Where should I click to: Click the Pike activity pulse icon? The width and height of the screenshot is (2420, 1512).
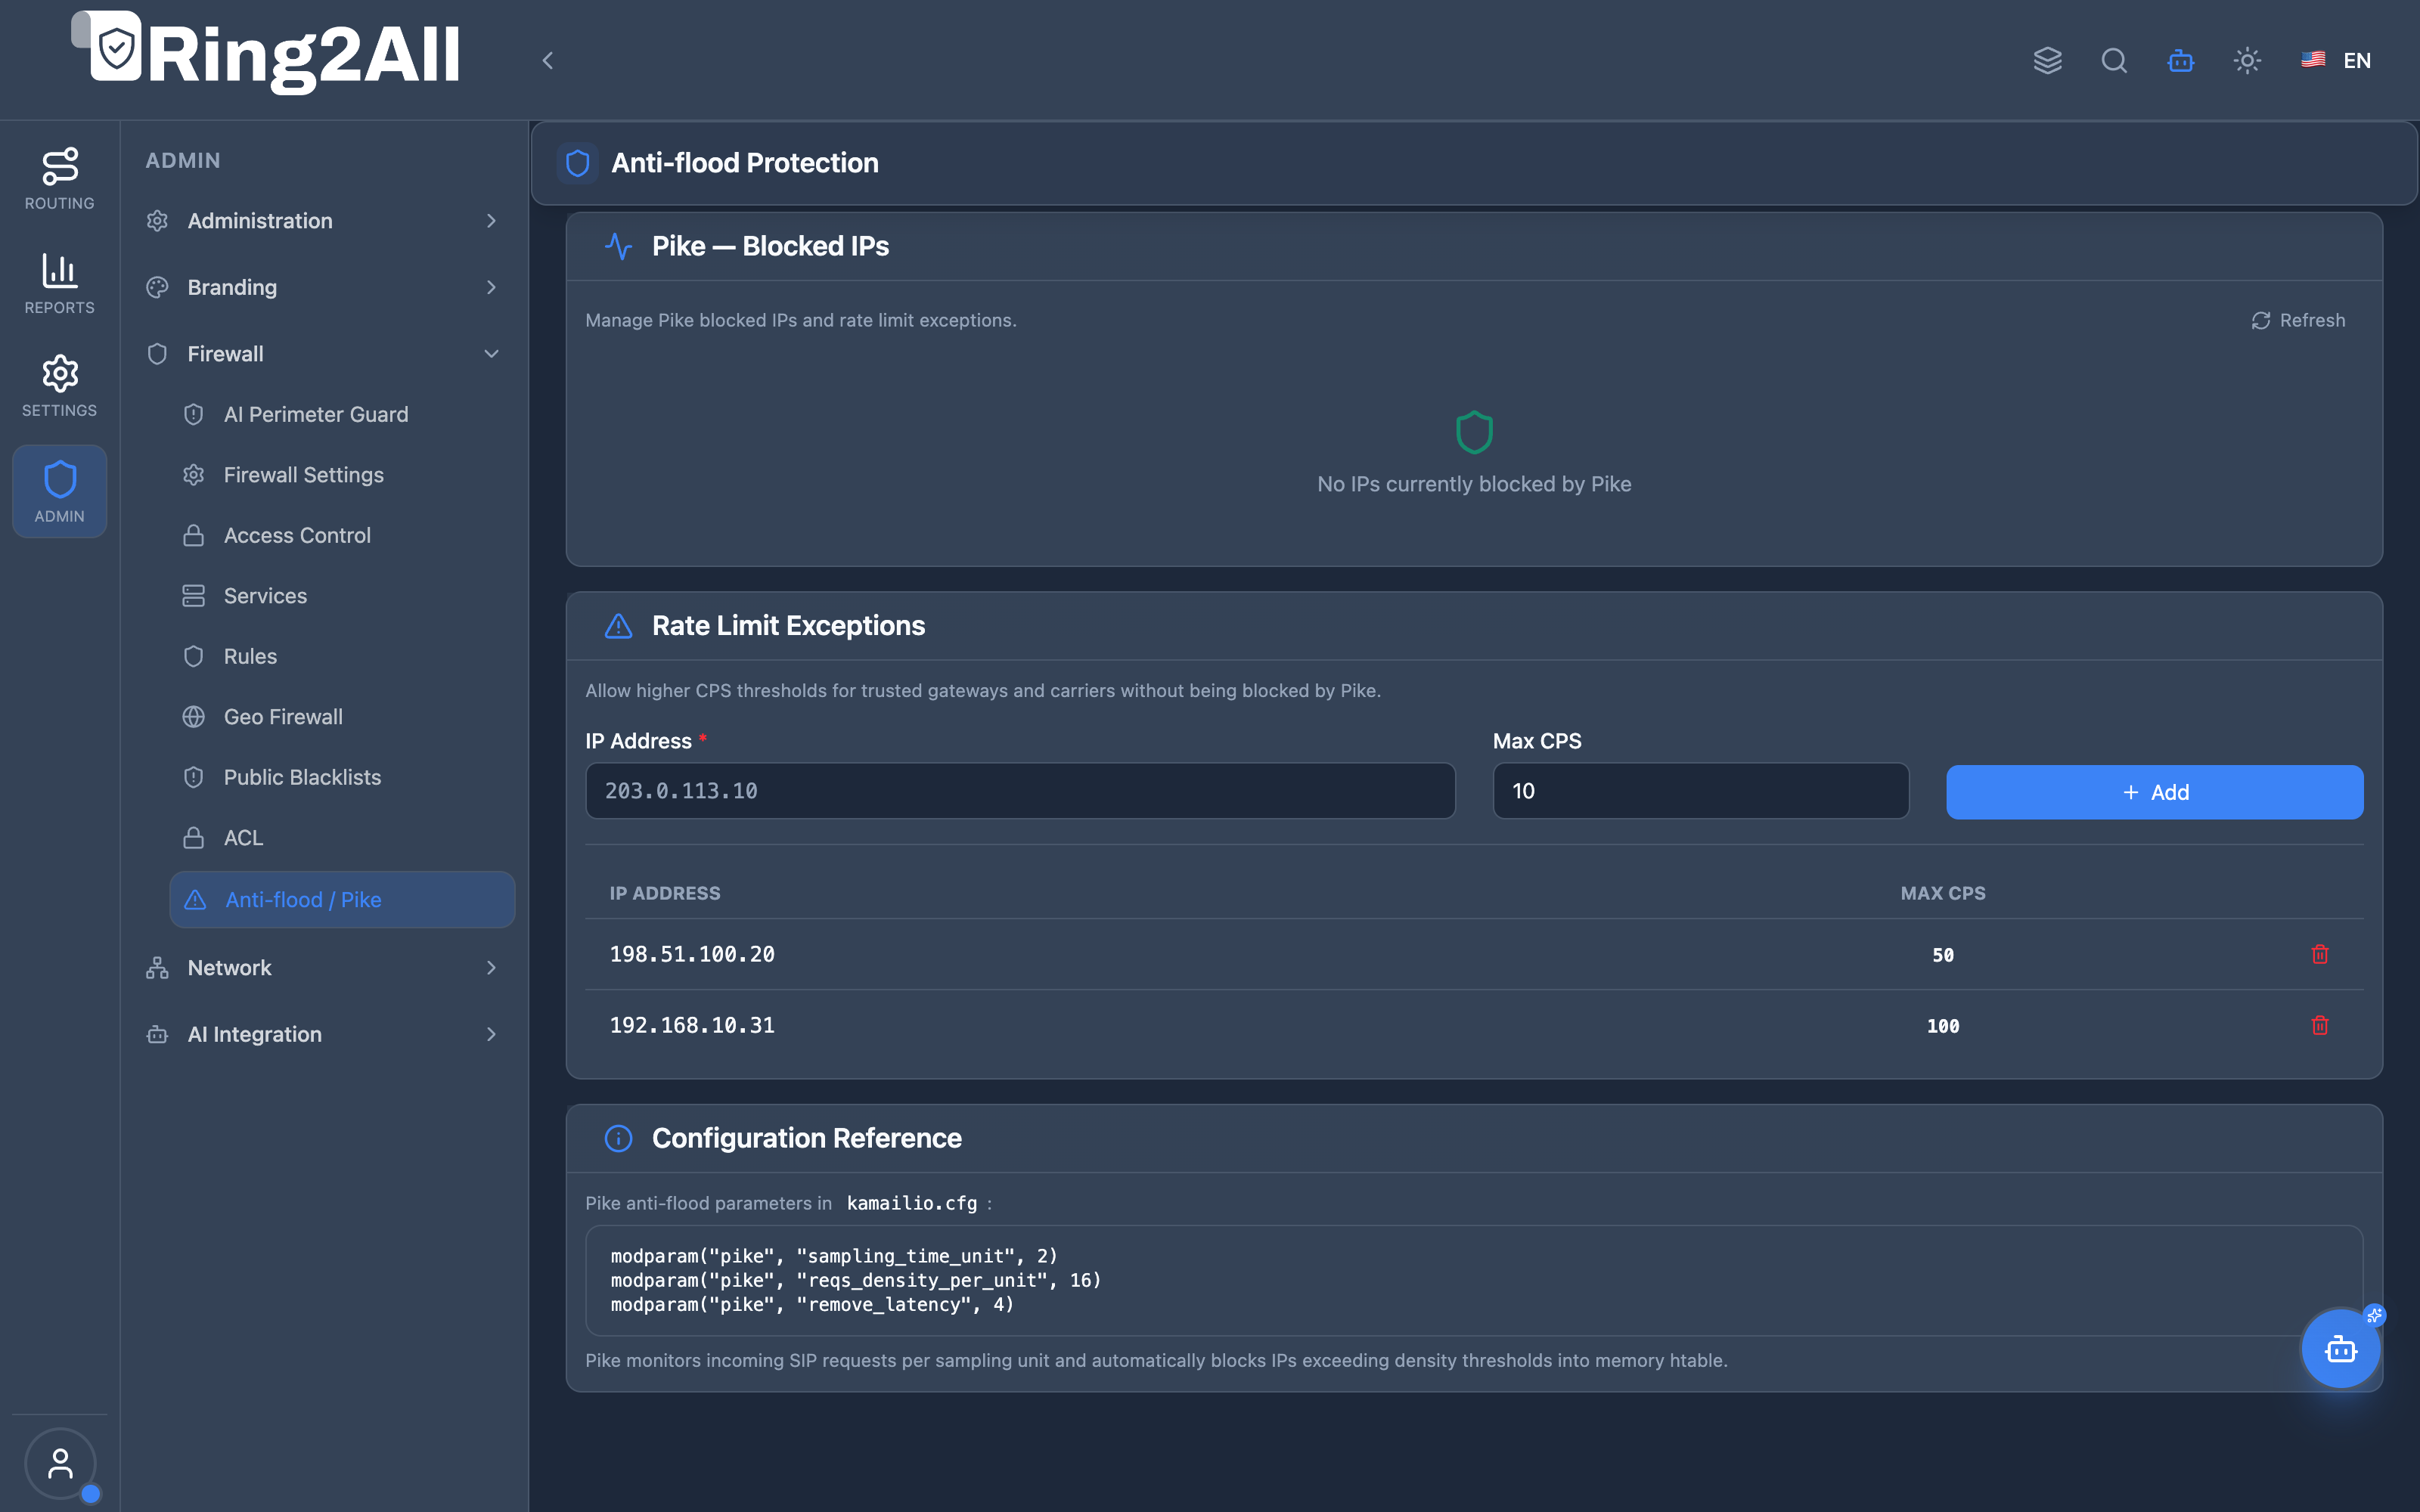click(618, 246)
